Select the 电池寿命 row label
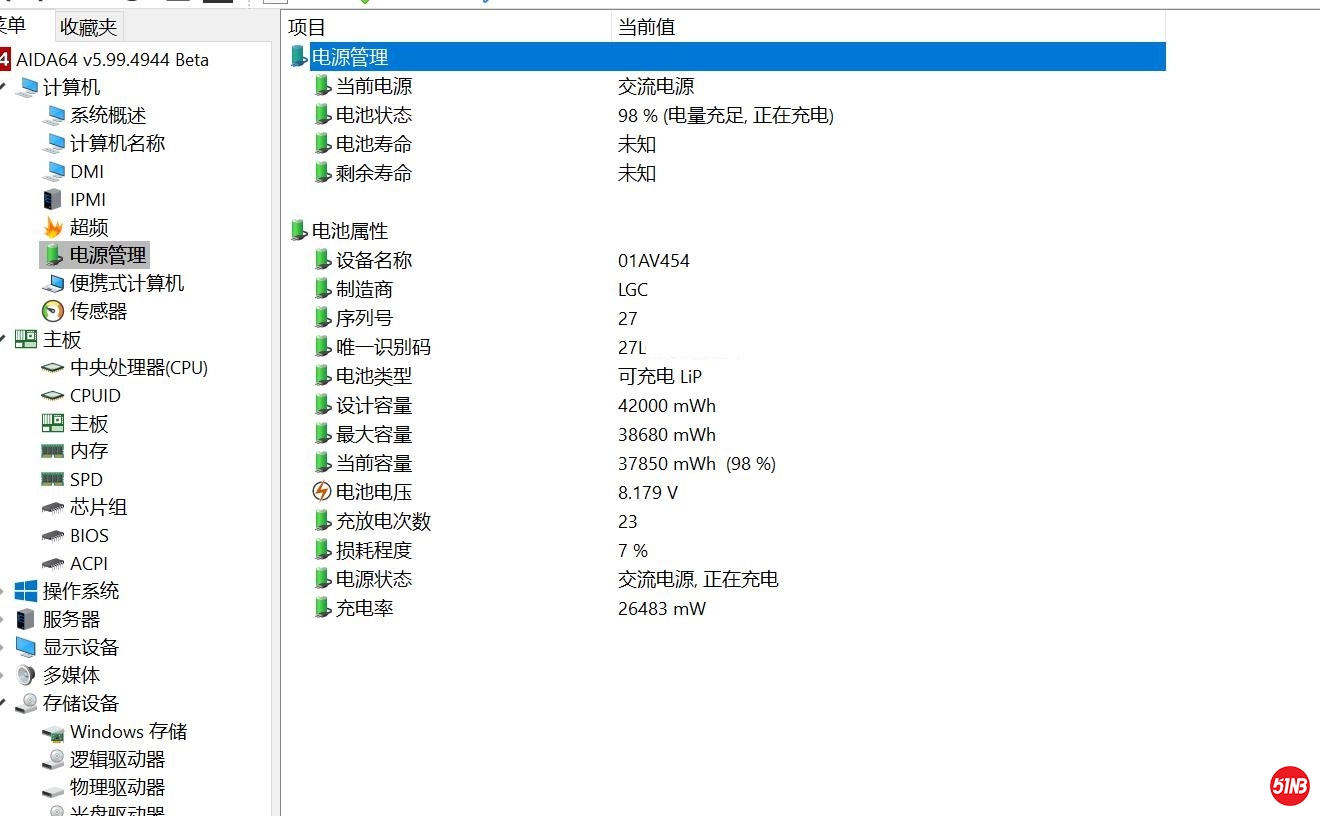The height and width of the screenshot is (816, 1320). 374,144
